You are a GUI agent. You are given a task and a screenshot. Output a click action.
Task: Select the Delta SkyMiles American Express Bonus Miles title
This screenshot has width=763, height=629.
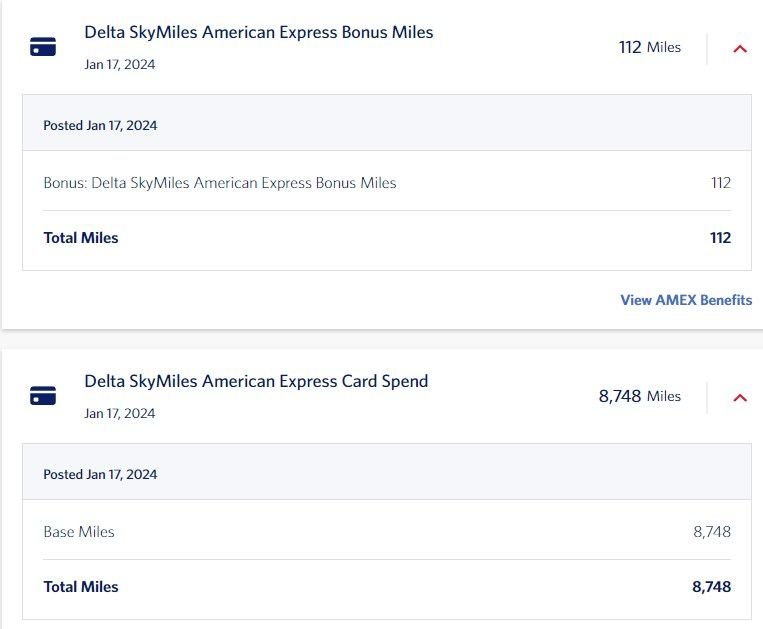tap(259, 32)
